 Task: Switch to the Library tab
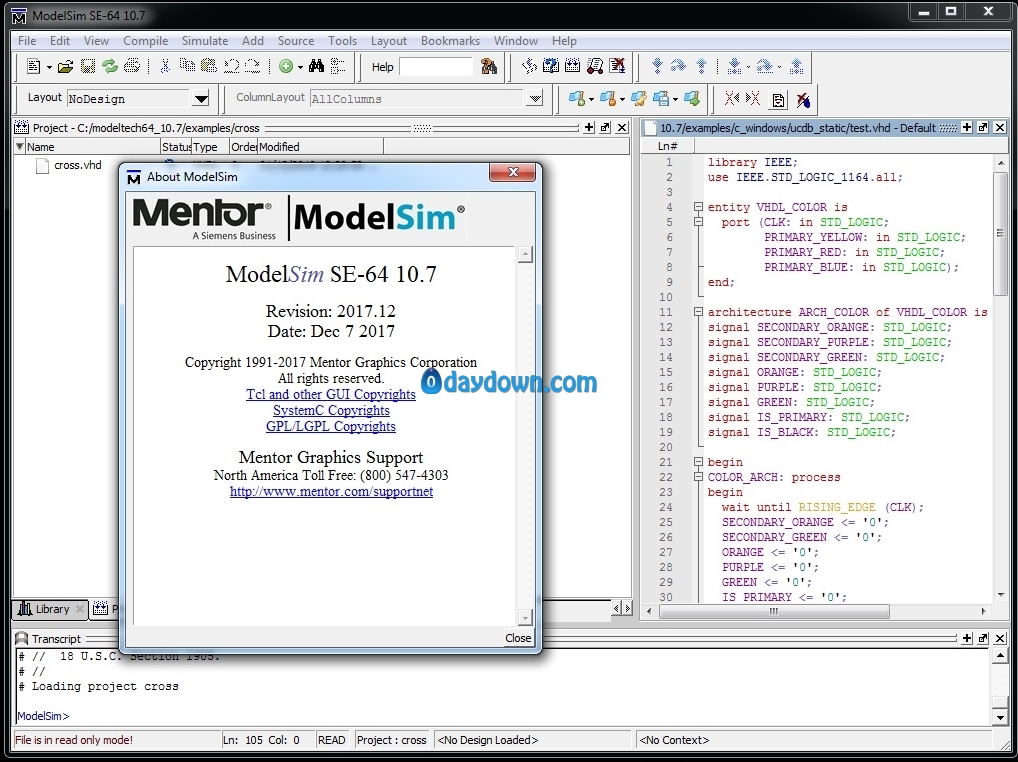pos(50,609)
